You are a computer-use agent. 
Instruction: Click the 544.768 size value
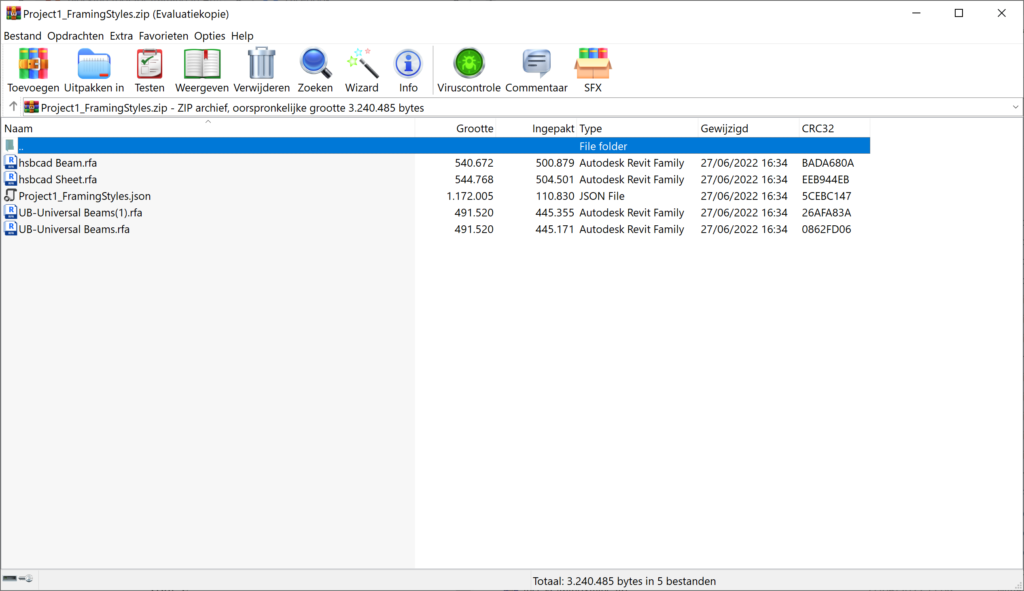(474, 179)
